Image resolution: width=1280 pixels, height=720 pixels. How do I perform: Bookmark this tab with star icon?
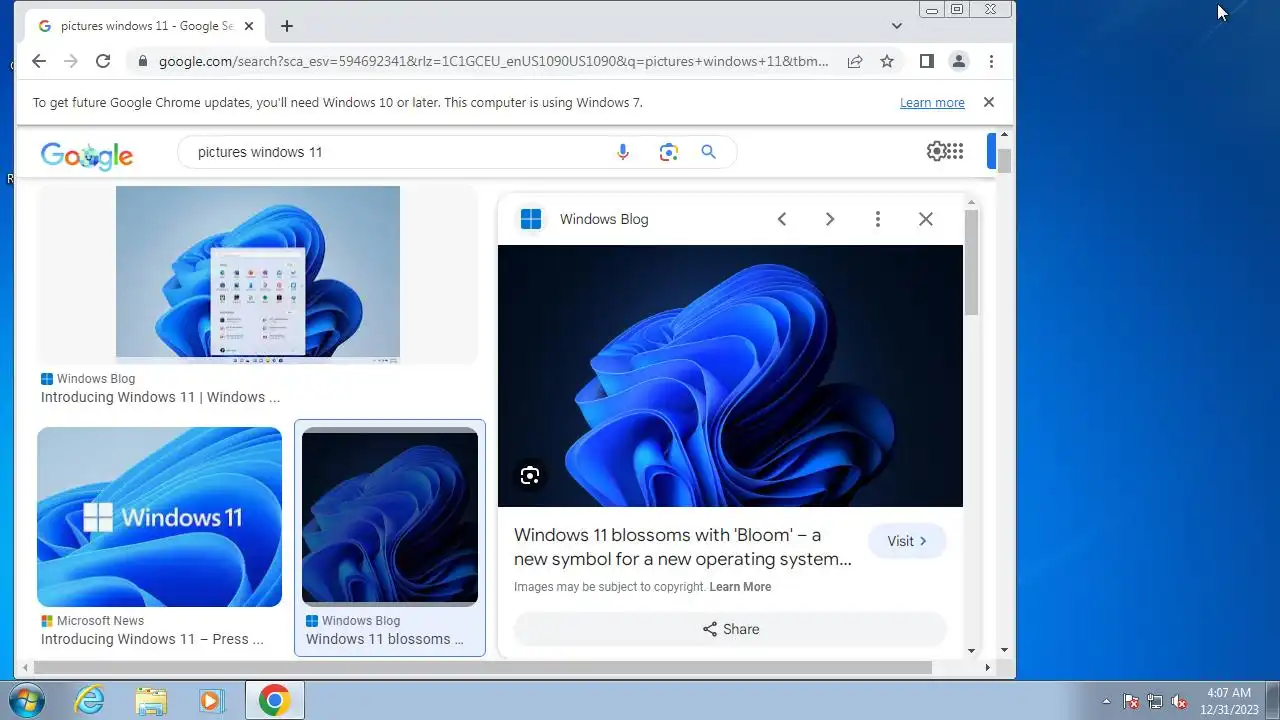click(887, 61)
